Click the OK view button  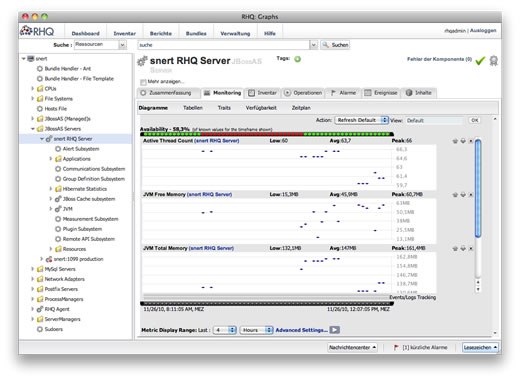coord(475,120)
